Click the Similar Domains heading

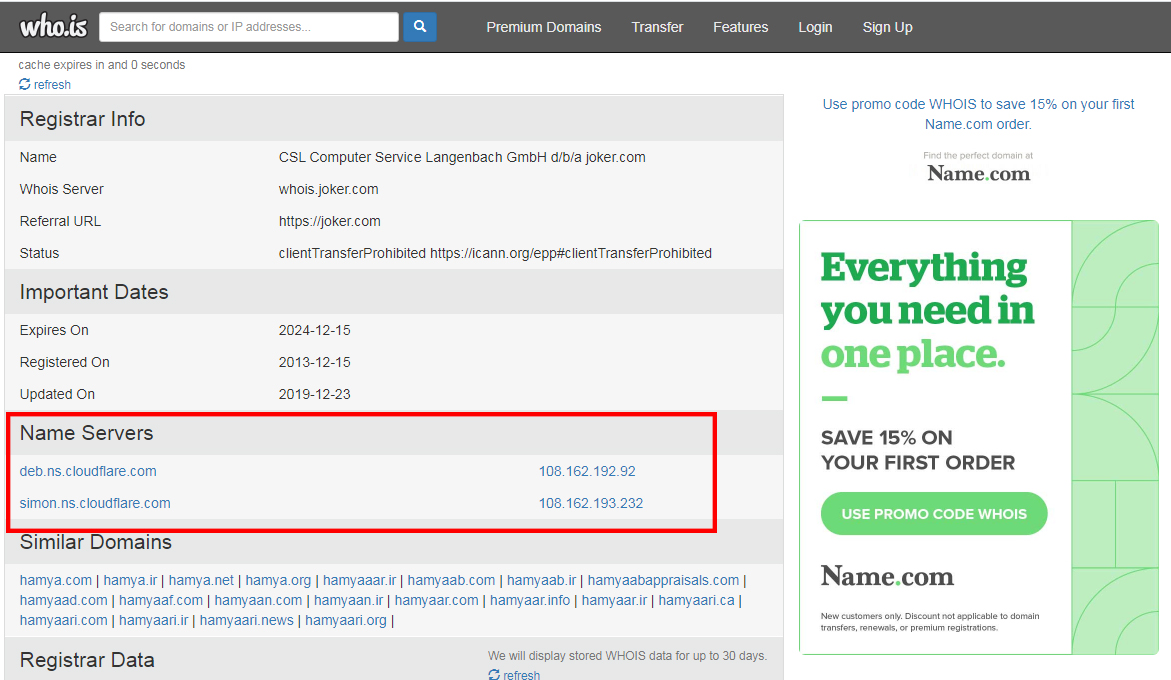[96, 542]
